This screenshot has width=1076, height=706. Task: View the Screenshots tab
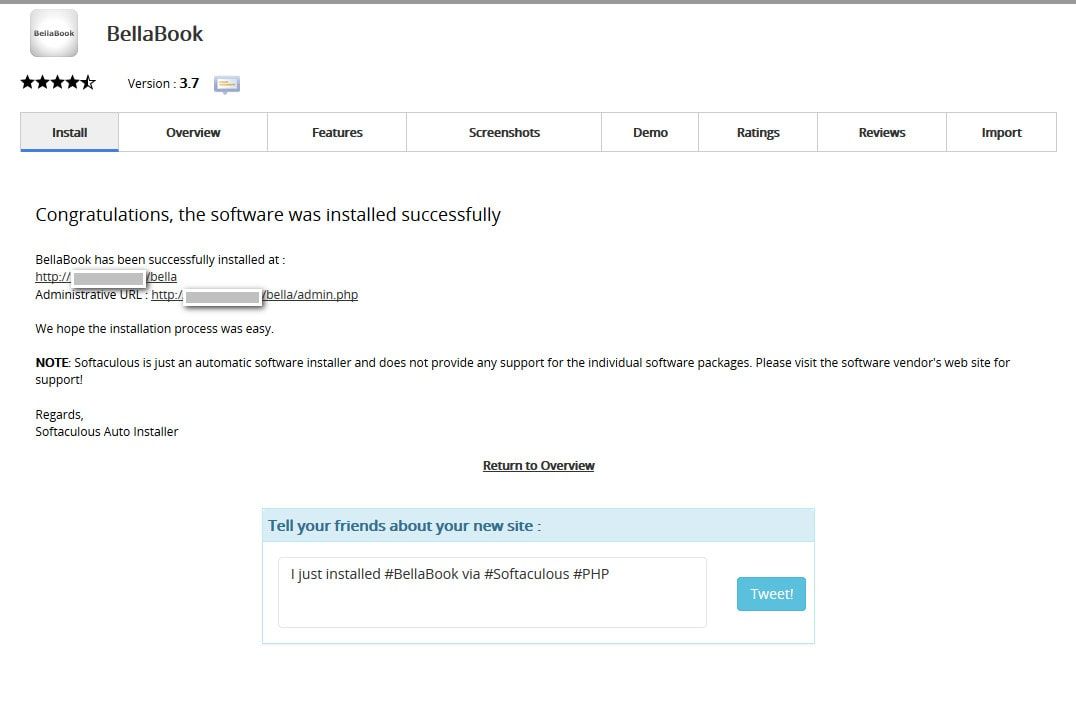coord(504,132)
